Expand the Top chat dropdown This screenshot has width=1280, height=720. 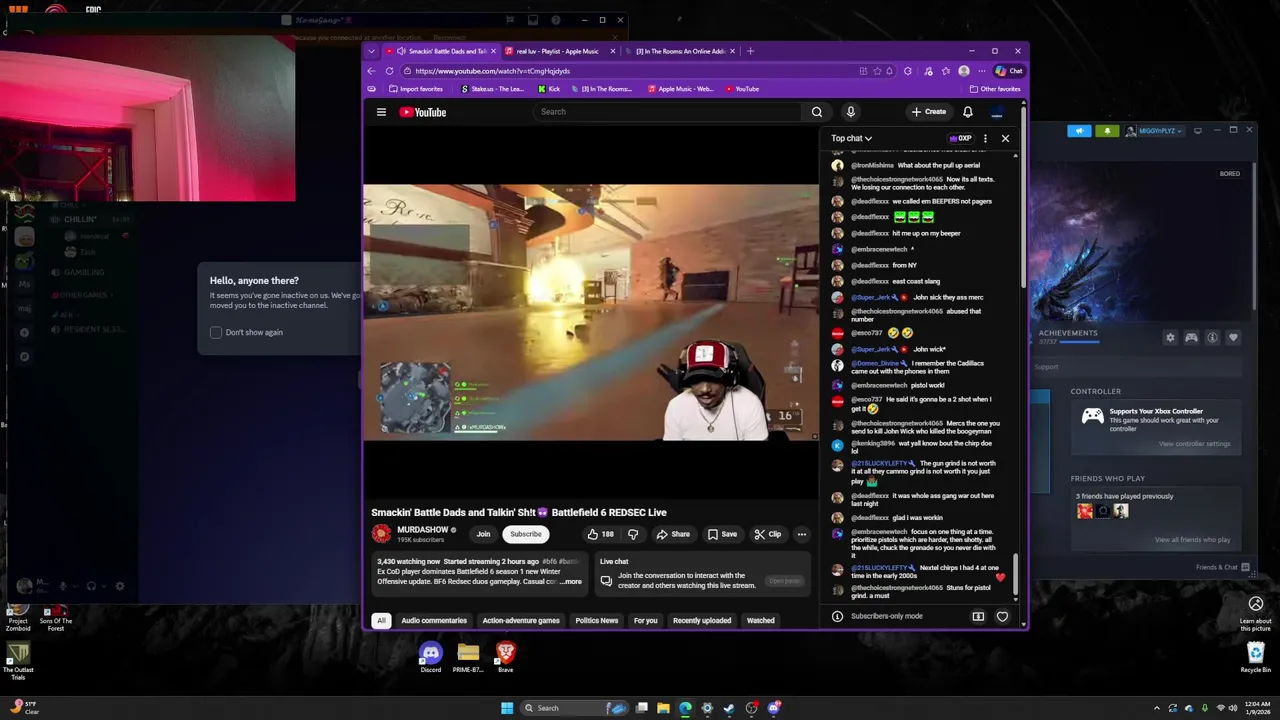click(x=851, y=138)
